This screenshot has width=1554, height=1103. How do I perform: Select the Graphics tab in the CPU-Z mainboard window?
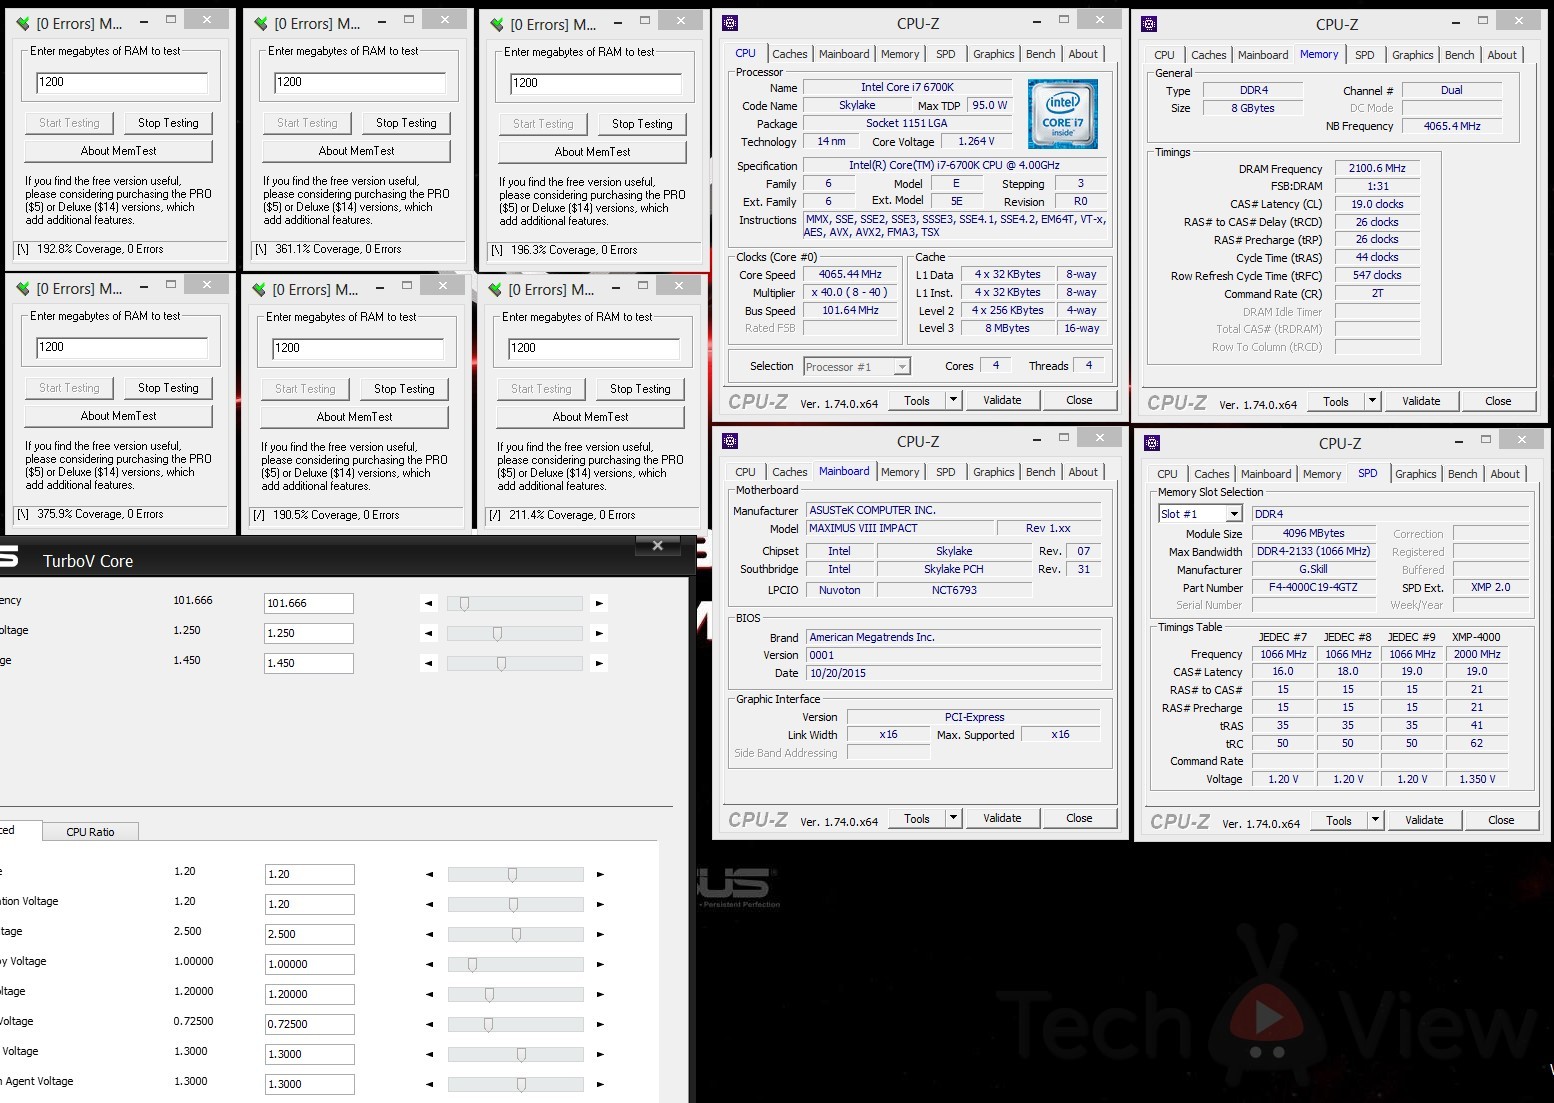(993, 472)
